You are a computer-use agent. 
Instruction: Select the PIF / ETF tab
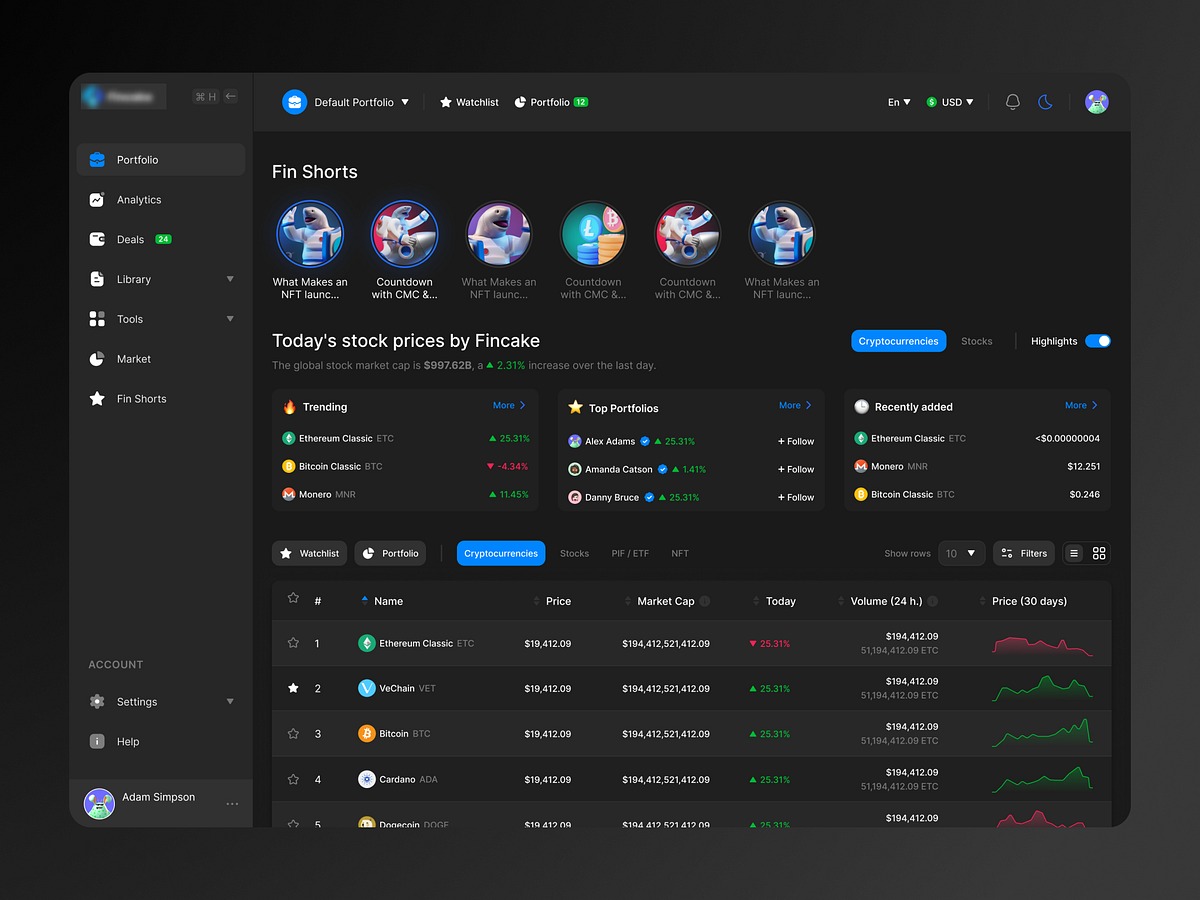click(630, 553)
